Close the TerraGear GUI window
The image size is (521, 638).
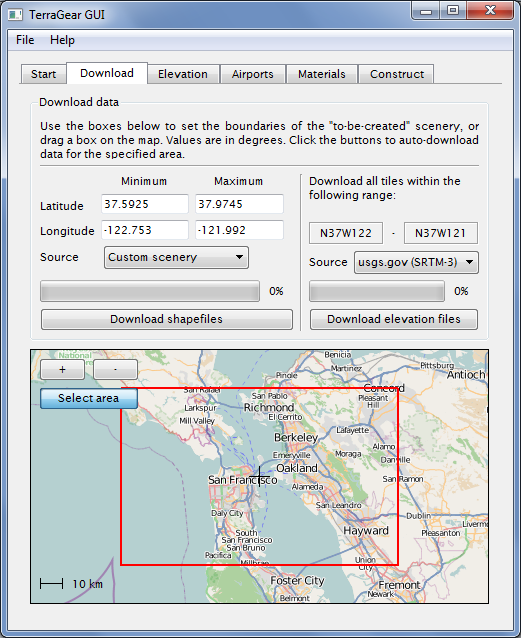pos(490,11)
